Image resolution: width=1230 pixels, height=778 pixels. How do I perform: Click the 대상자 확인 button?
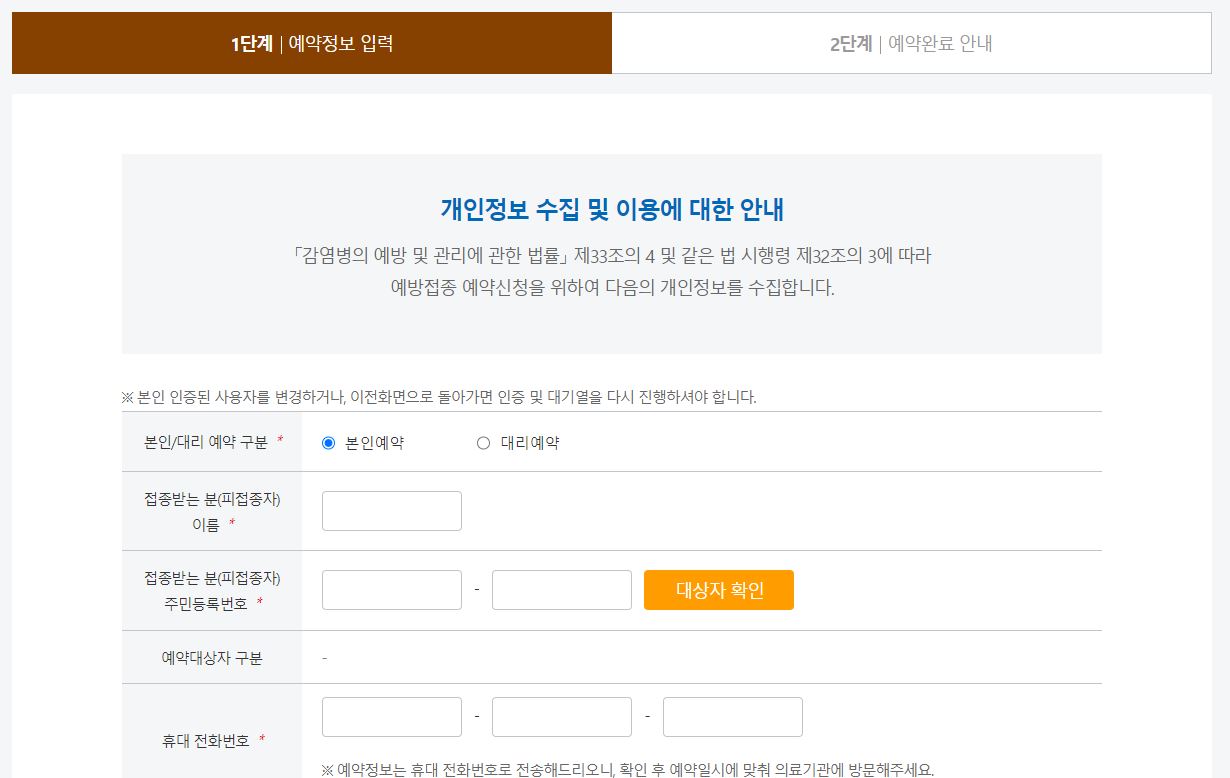719,590
